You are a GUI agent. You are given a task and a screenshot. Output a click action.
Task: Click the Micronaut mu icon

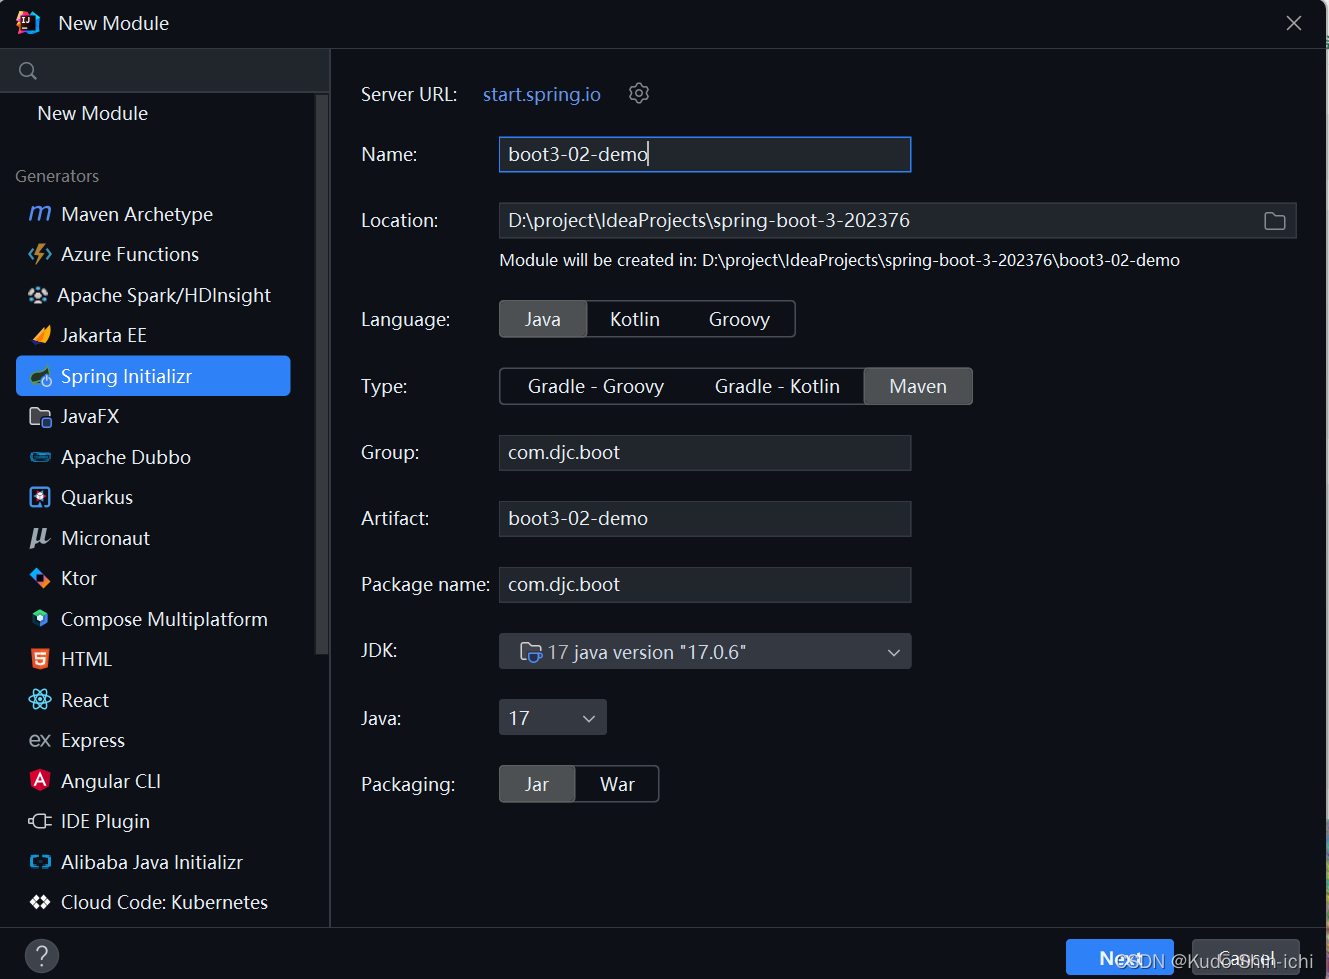click(40, 538)
